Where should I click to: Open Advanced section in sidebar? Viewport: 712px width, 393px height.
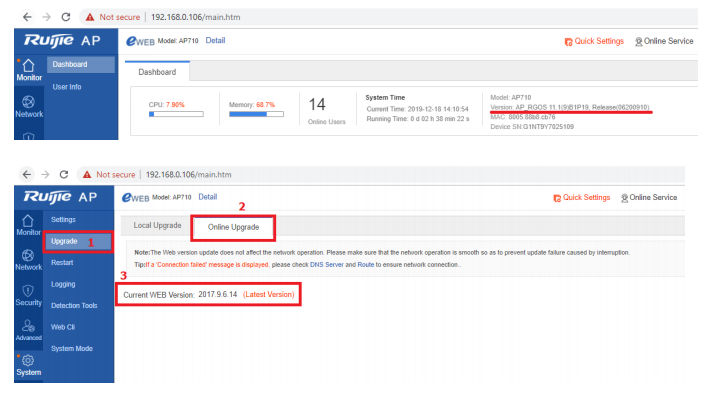[28, 330]
